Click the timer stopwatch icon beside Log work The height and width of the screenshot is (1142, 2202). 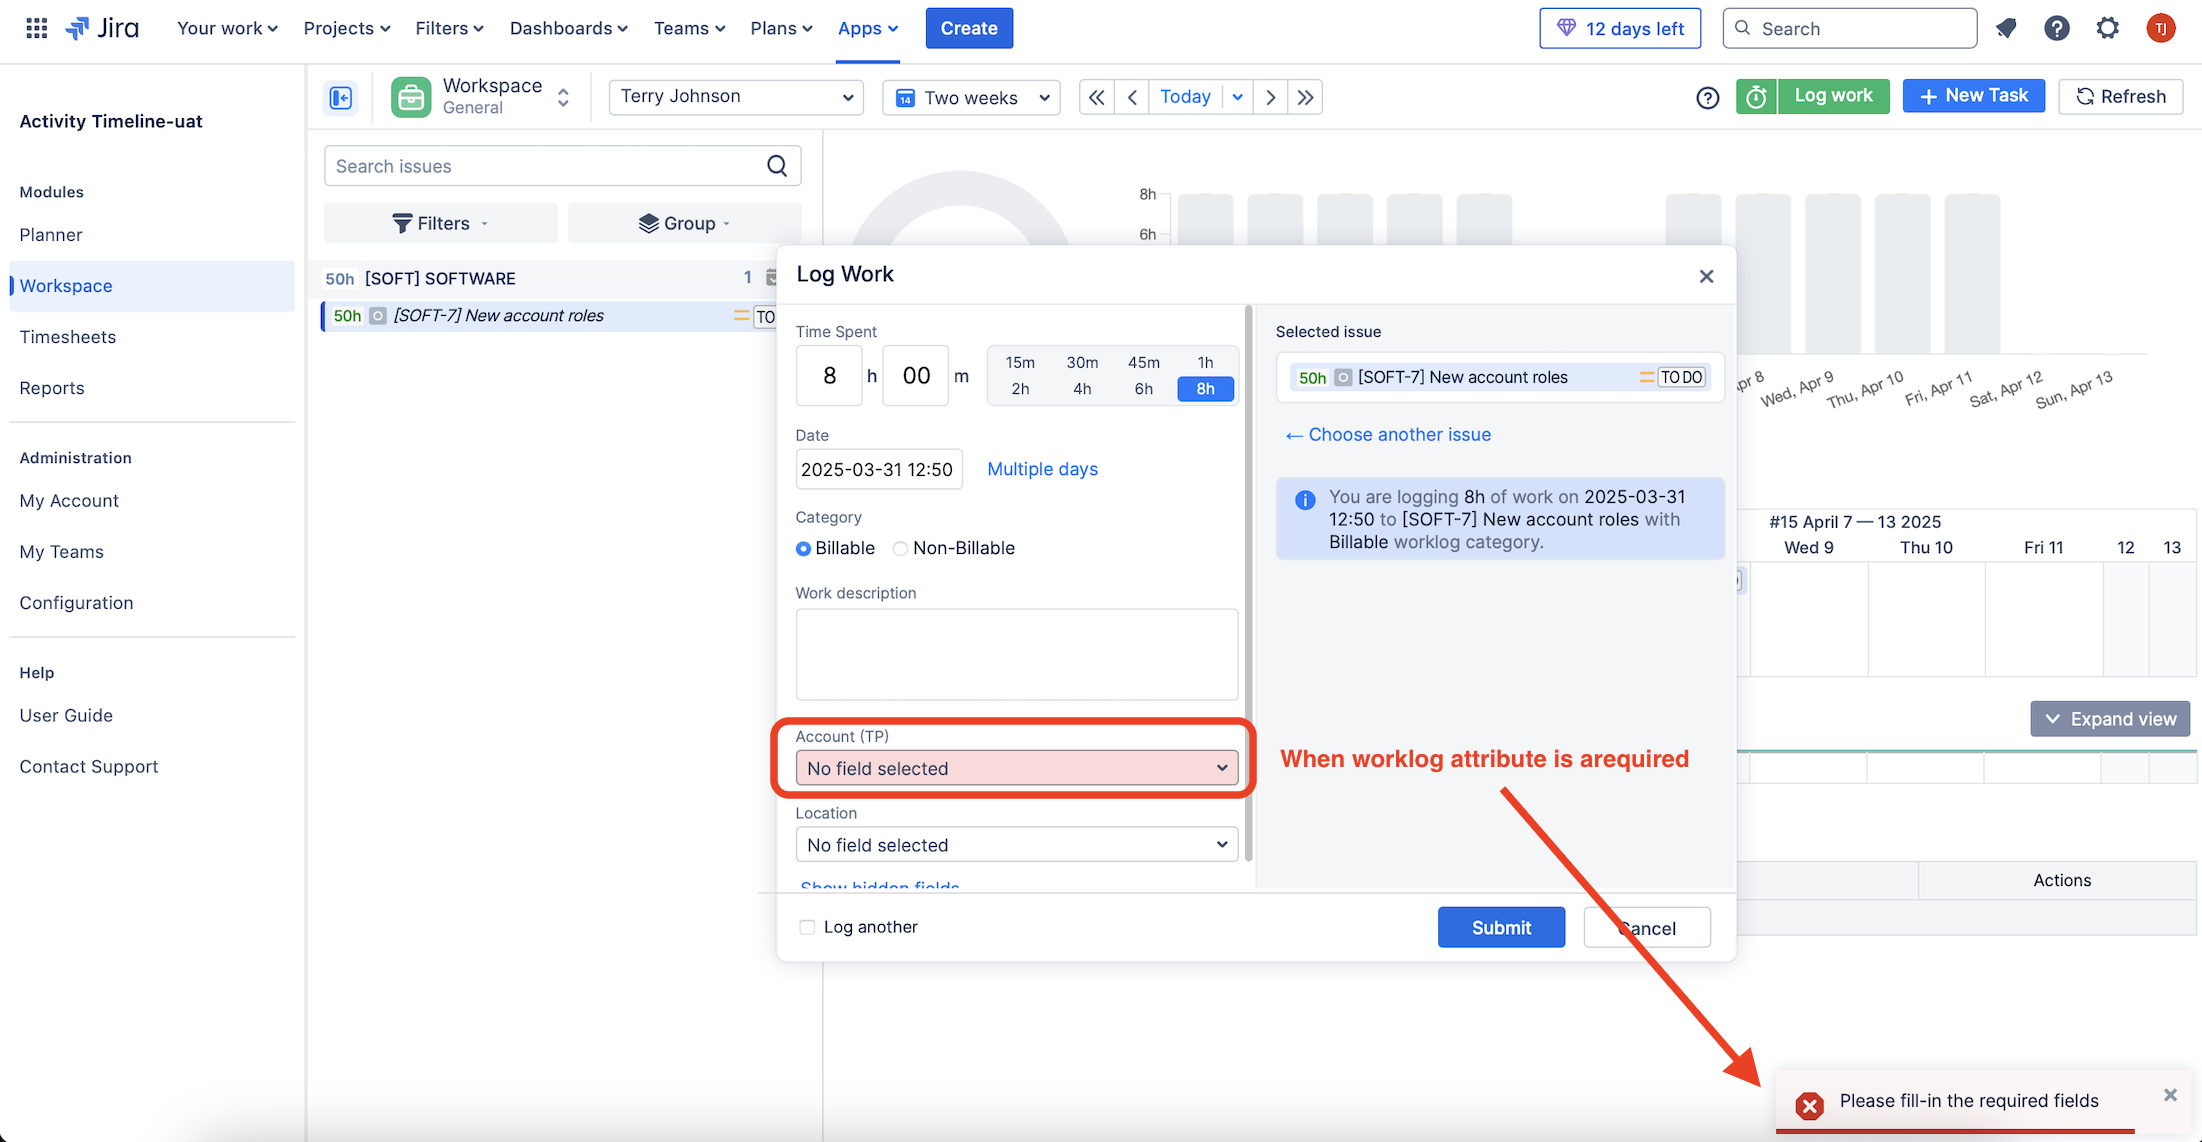click(1756, 97)
